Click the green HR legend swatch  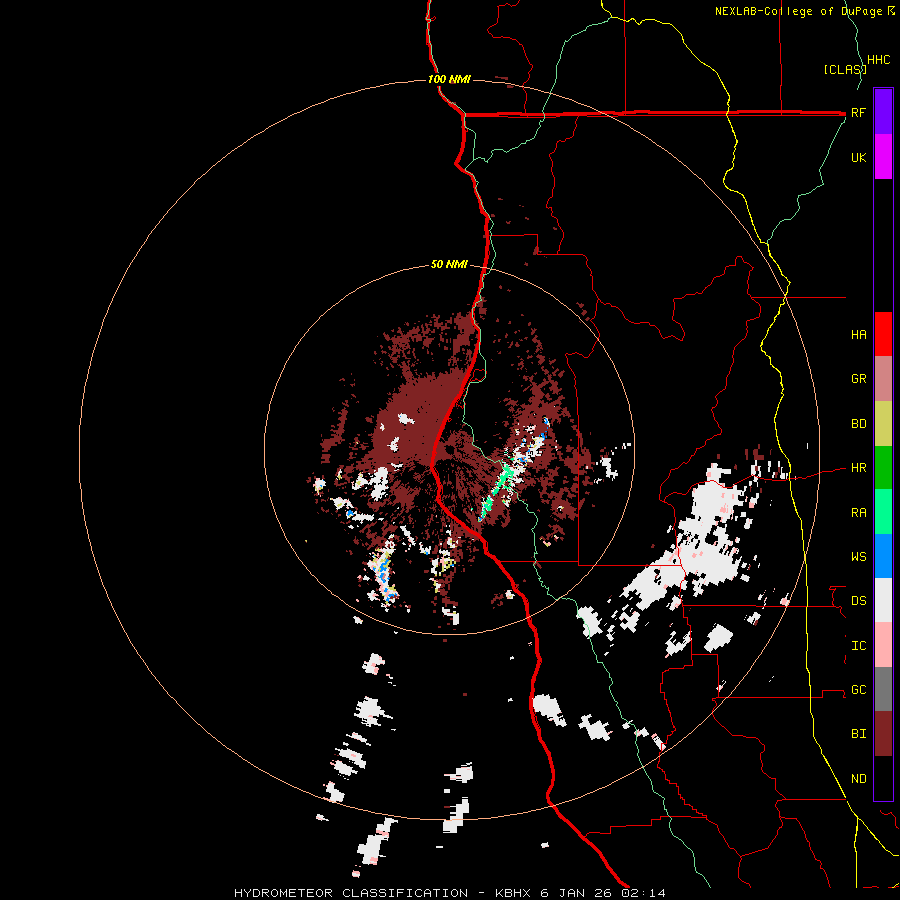click(x=883, y=467)
